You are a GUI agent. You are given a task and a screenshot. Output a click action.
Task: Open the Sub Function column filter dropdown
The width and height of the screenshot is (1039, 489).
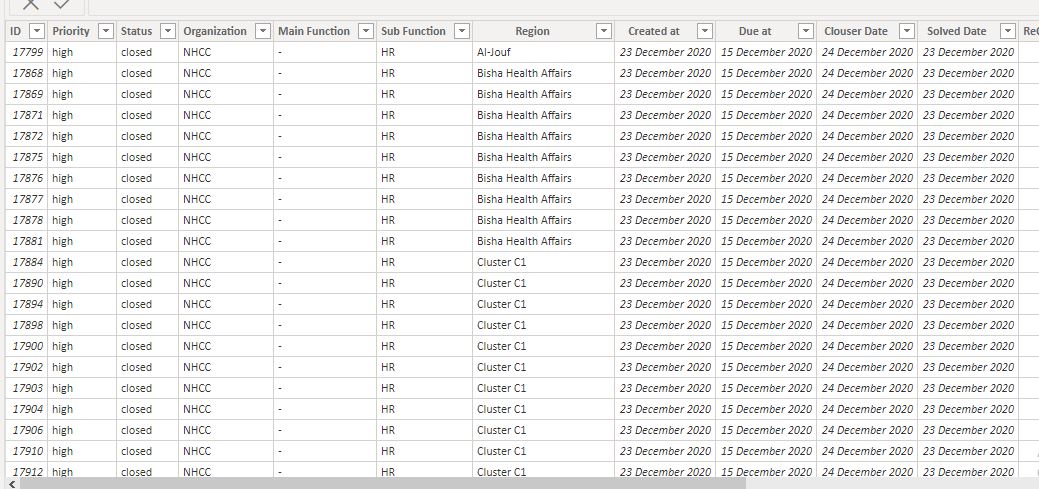(x=462, y=31)
